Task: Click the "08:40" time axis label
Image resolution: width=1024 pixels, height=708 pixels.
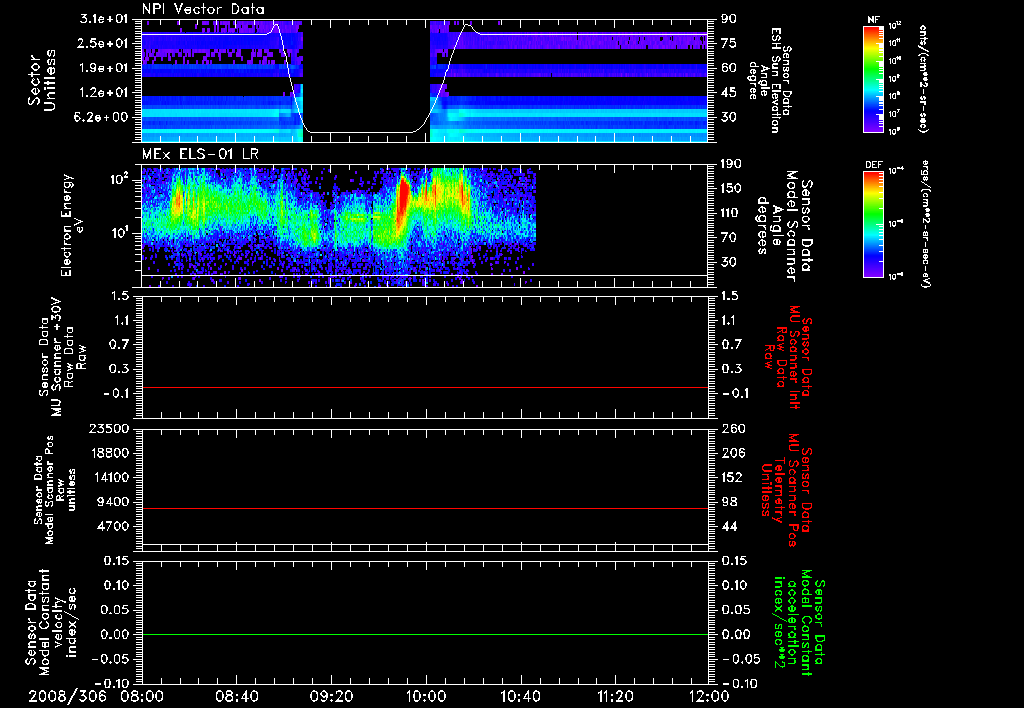Action: pos(236,696)
